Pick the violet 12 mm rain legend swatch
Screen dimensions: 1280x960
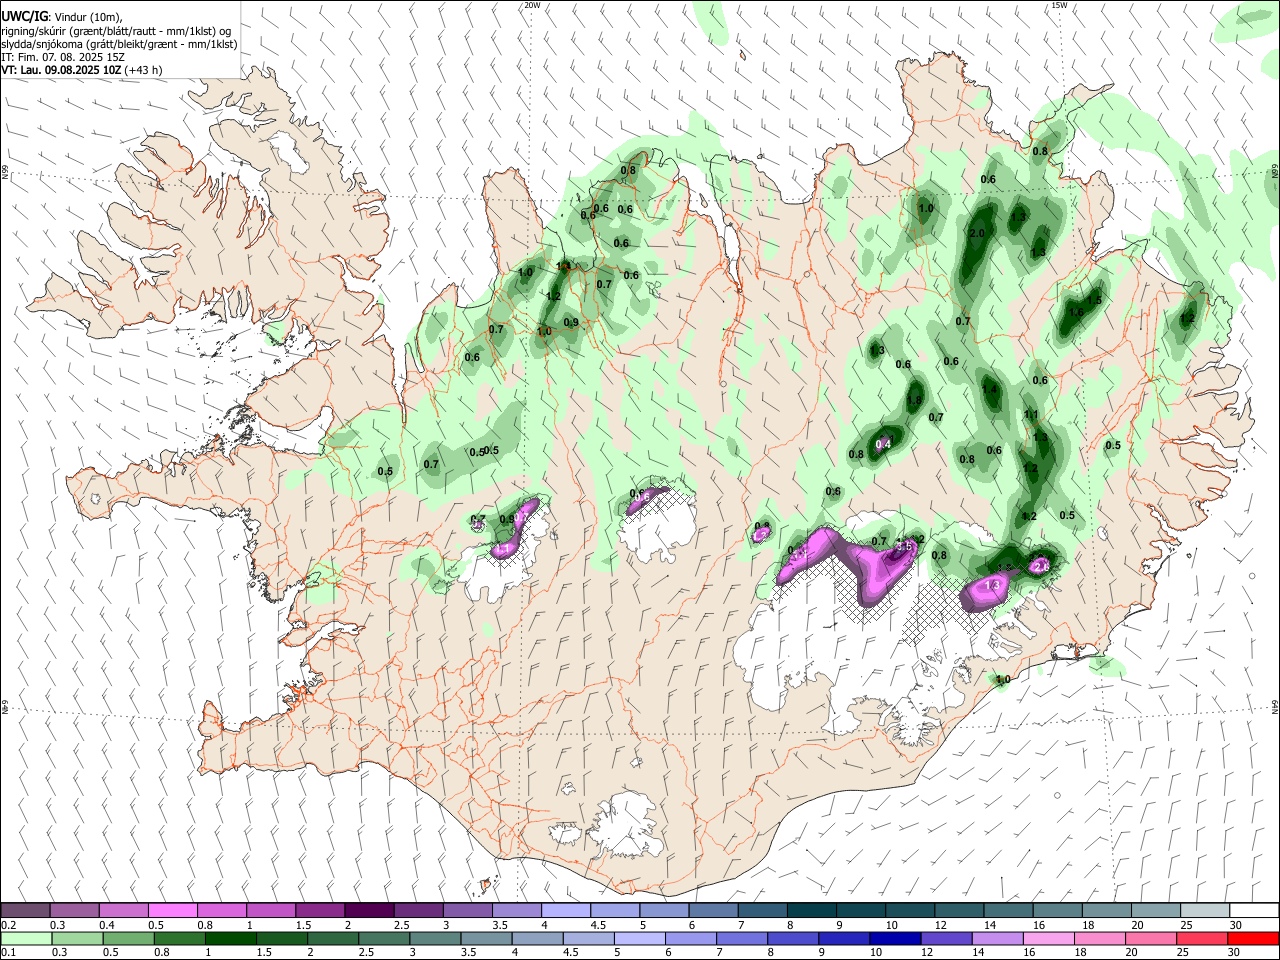(x=947, y=939)
